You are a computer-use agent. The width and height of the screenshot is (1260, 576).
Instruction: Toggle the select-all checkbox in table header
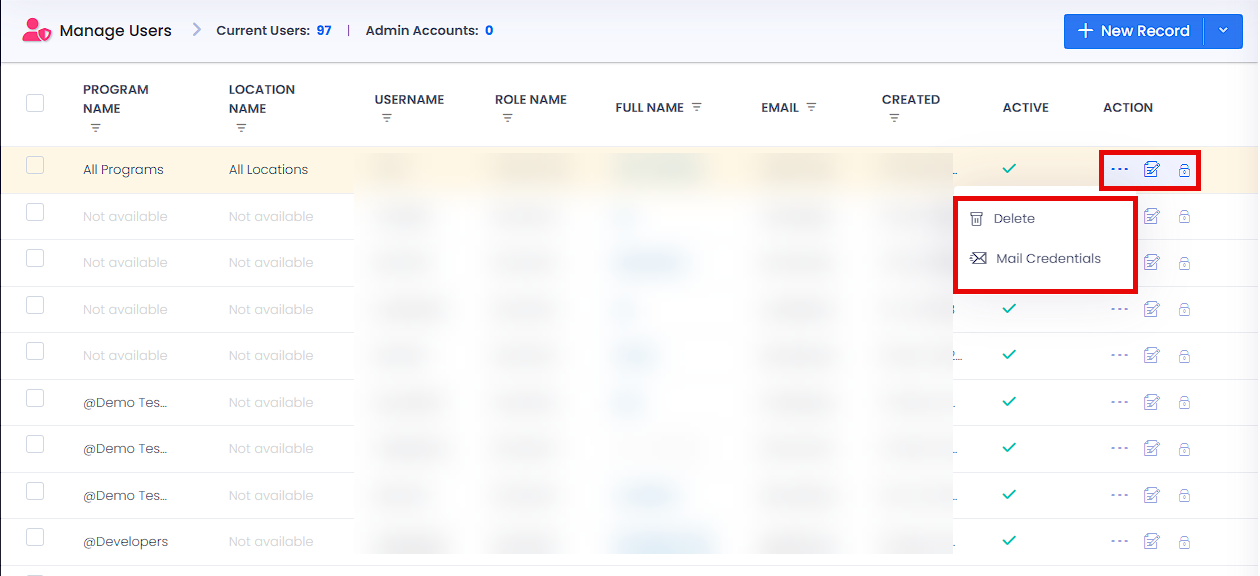[x=35, y=102]
